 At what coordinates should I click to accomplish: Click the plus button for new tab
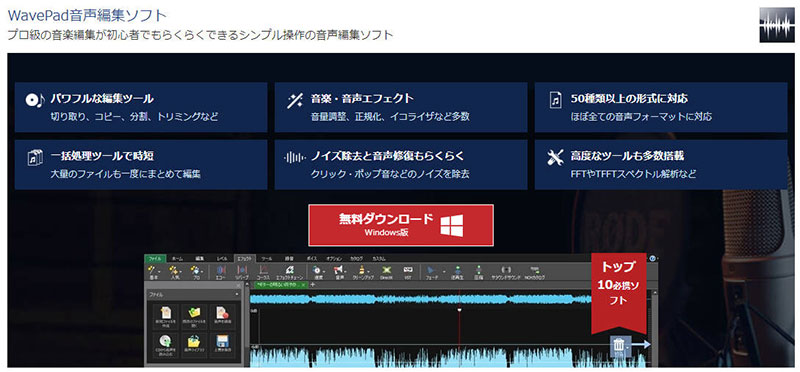[x=312, y=284]
